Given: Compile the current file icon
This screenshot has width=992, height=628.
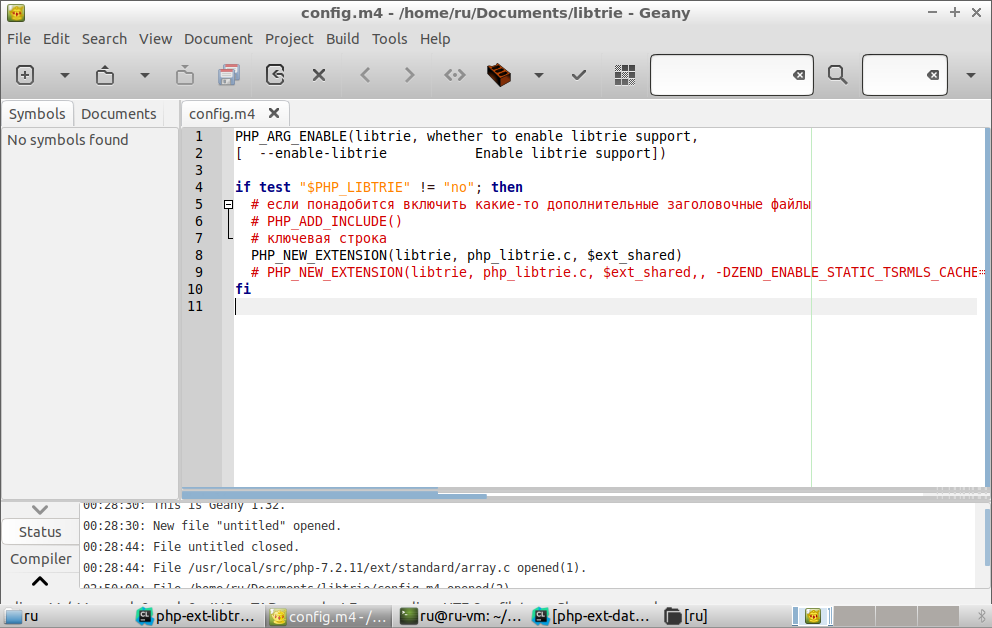Looking at the screenshot, I should [x=454, y=75].
